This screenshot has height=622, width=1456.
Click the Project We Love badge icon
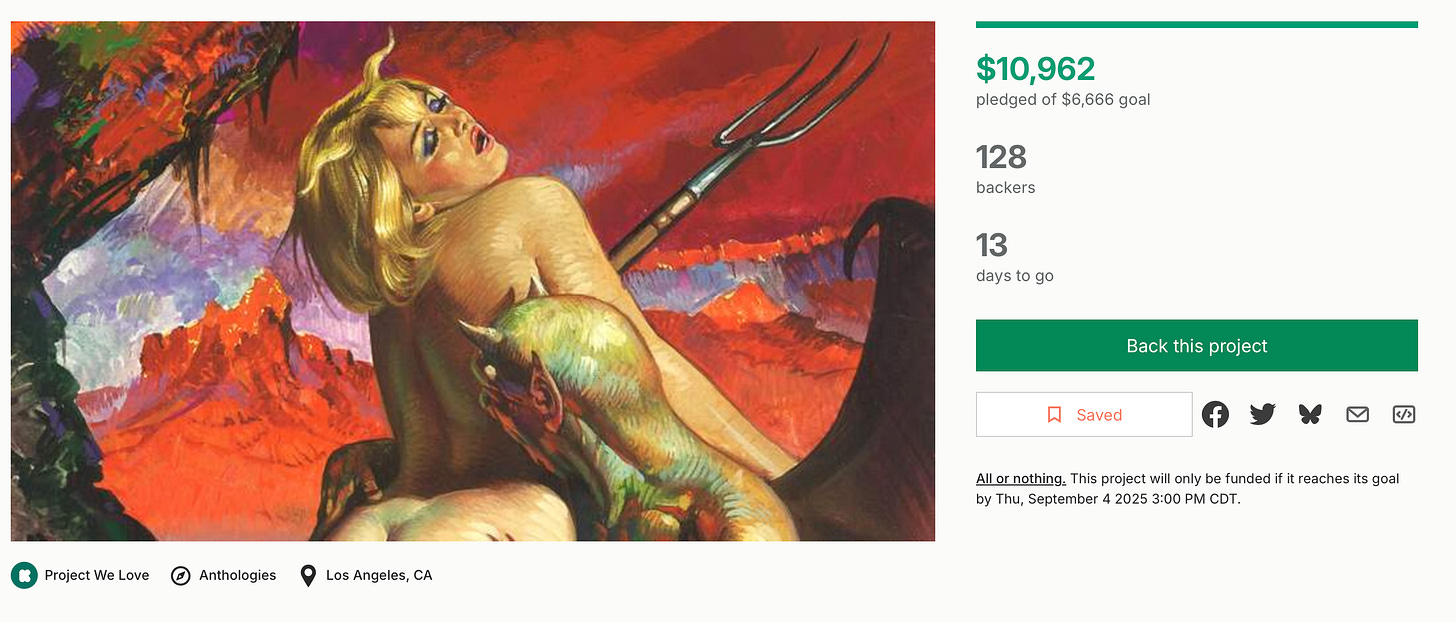pos(24,575)
